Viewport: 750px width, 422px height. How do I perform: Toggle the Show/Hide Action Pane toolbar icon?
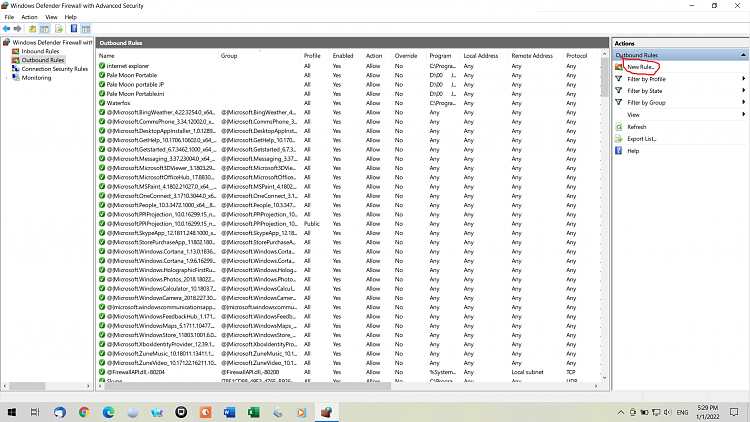tap(86, 29)
